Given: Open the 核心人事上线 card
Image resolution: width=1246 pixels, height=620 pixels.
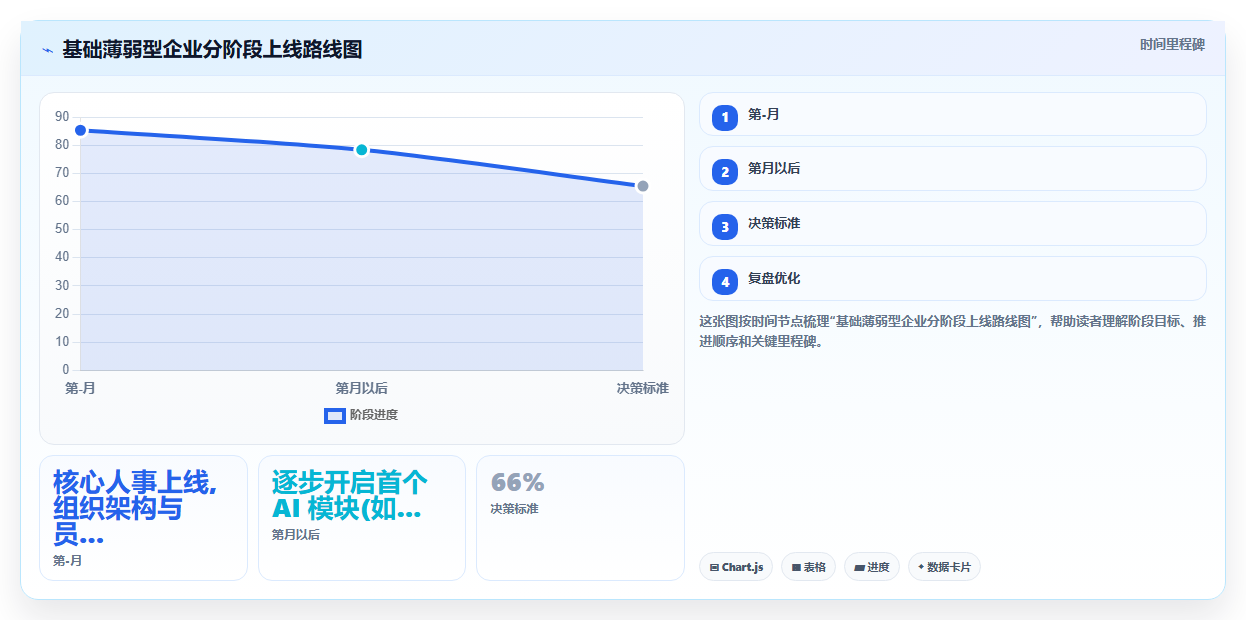Looking at the screenshot, I should tap(143, 518).
